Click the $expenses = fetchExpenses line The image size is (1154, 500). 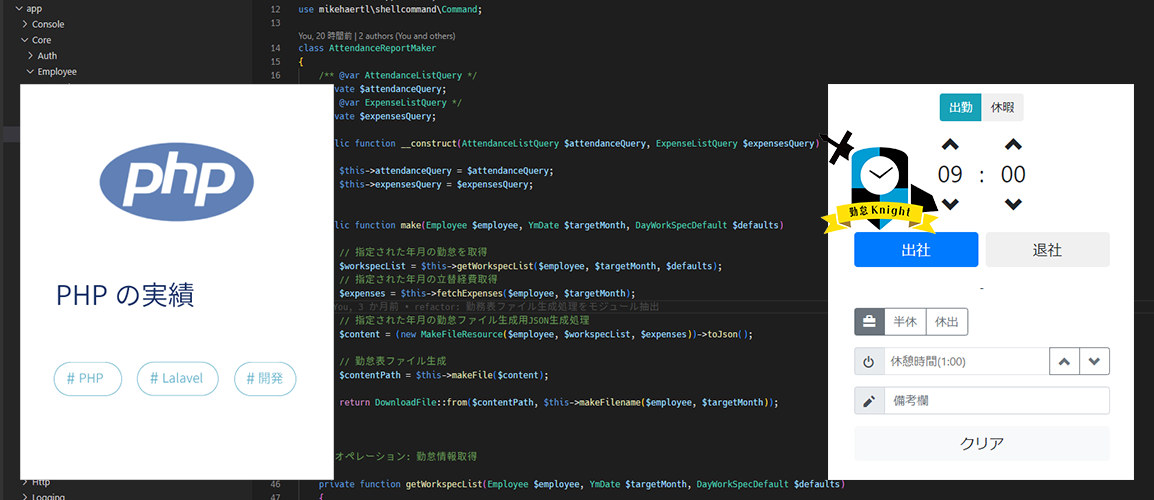[x=487, y=293]
